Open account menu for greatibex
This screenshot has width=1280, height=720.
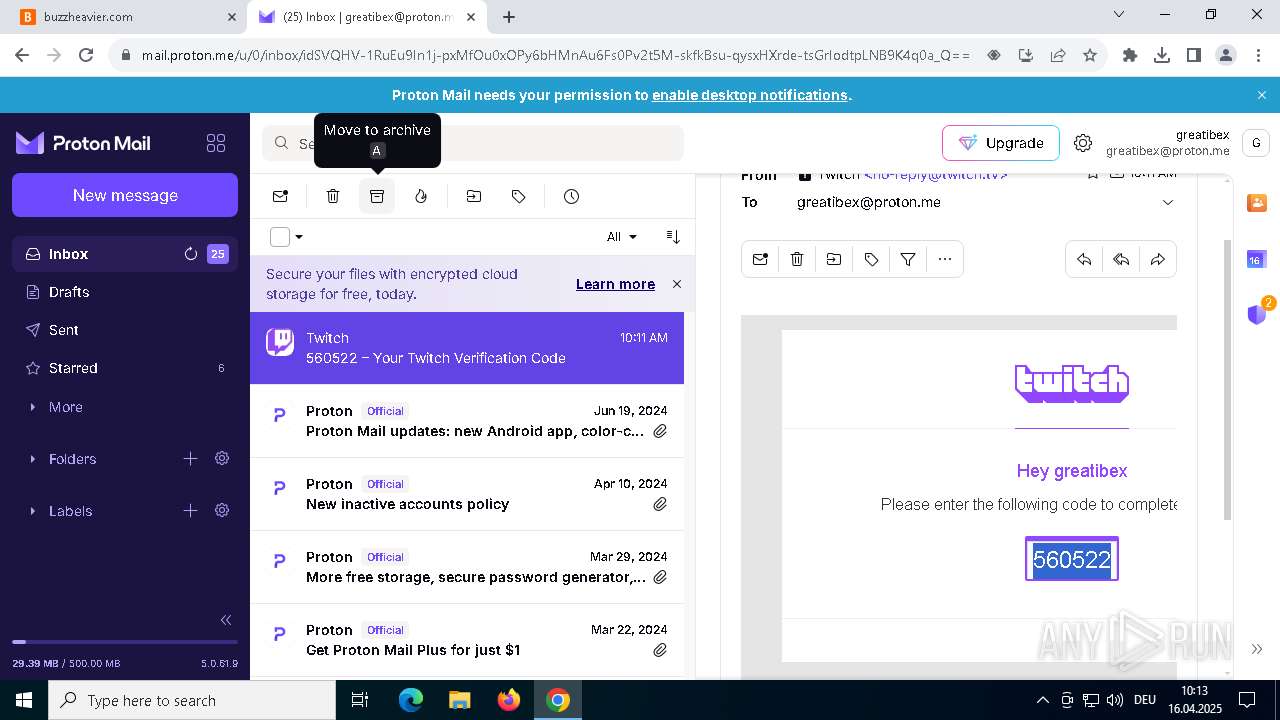click(x=1256, y=143)
